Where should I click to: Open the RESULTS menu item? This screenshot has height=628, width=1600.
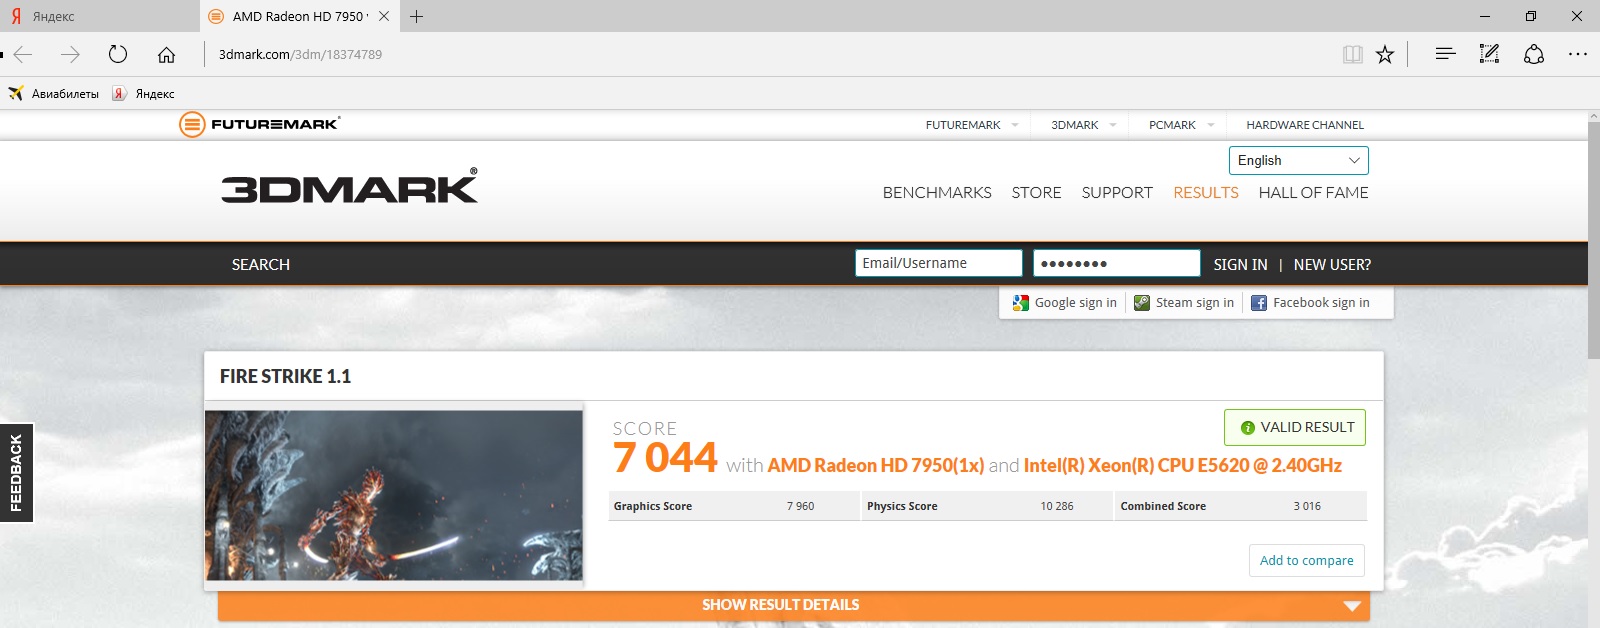point(1206,192)
